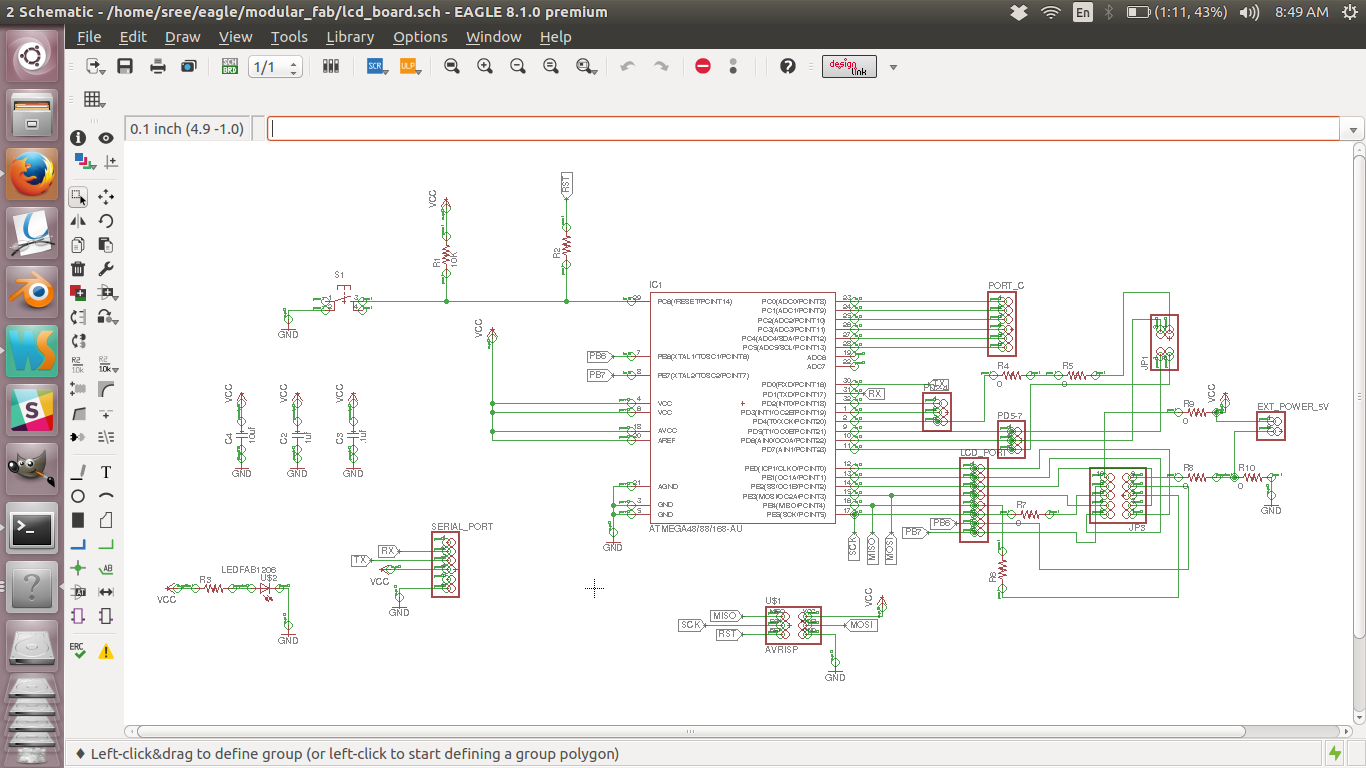This screenshot has height=768, width=1366.
Task: Select the Mirror tool
Action: (x=78, y=221)
